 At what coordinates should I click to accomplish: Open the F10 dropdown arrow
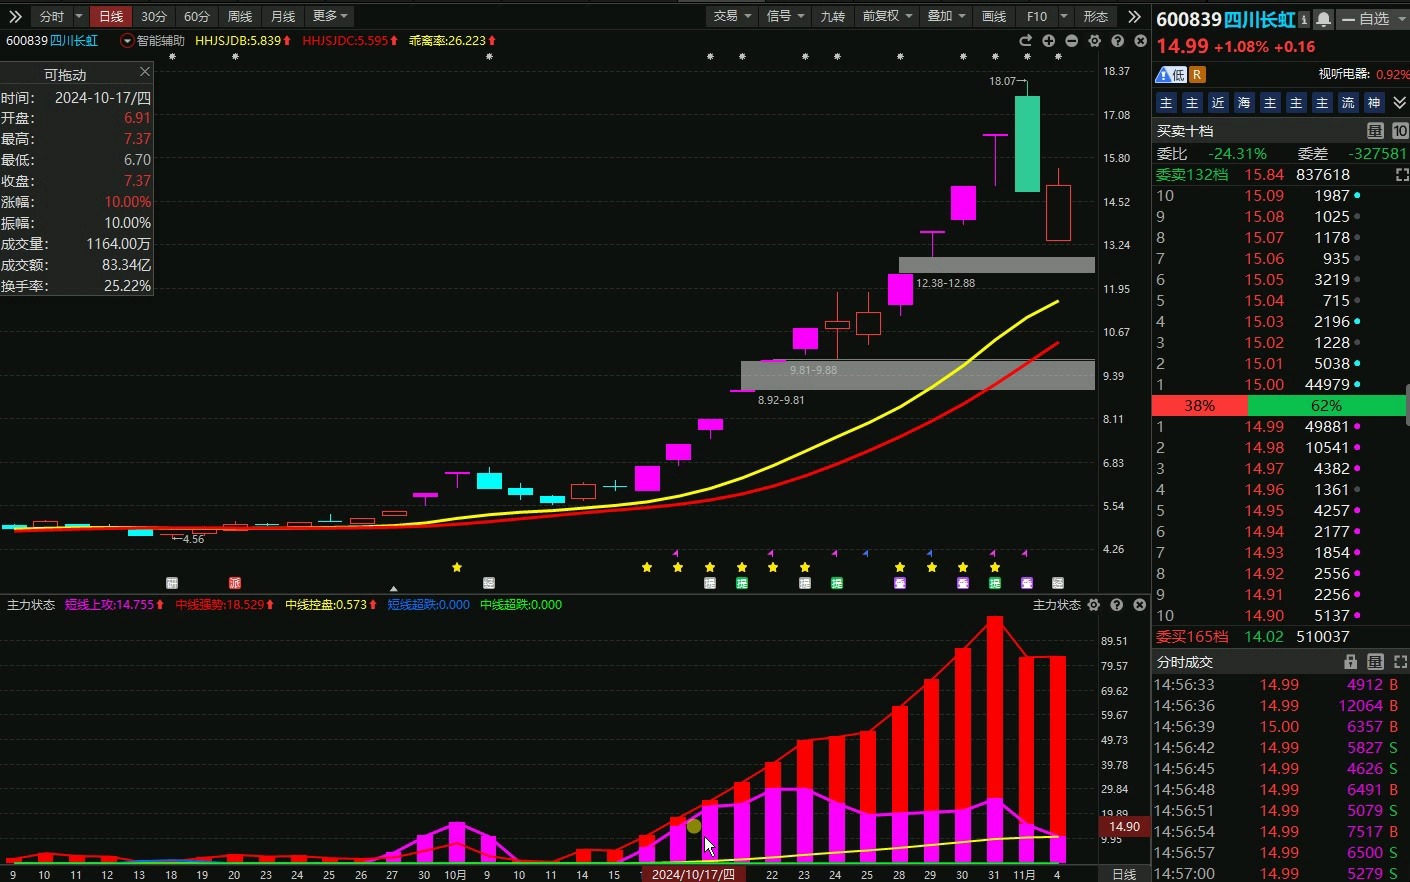(1064, 16)
